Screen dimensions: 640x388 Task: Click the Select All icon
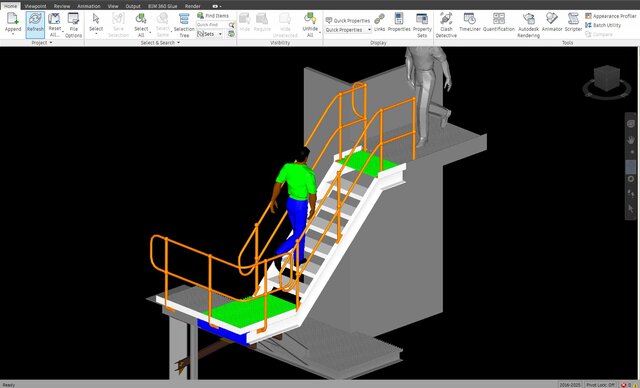141,18
